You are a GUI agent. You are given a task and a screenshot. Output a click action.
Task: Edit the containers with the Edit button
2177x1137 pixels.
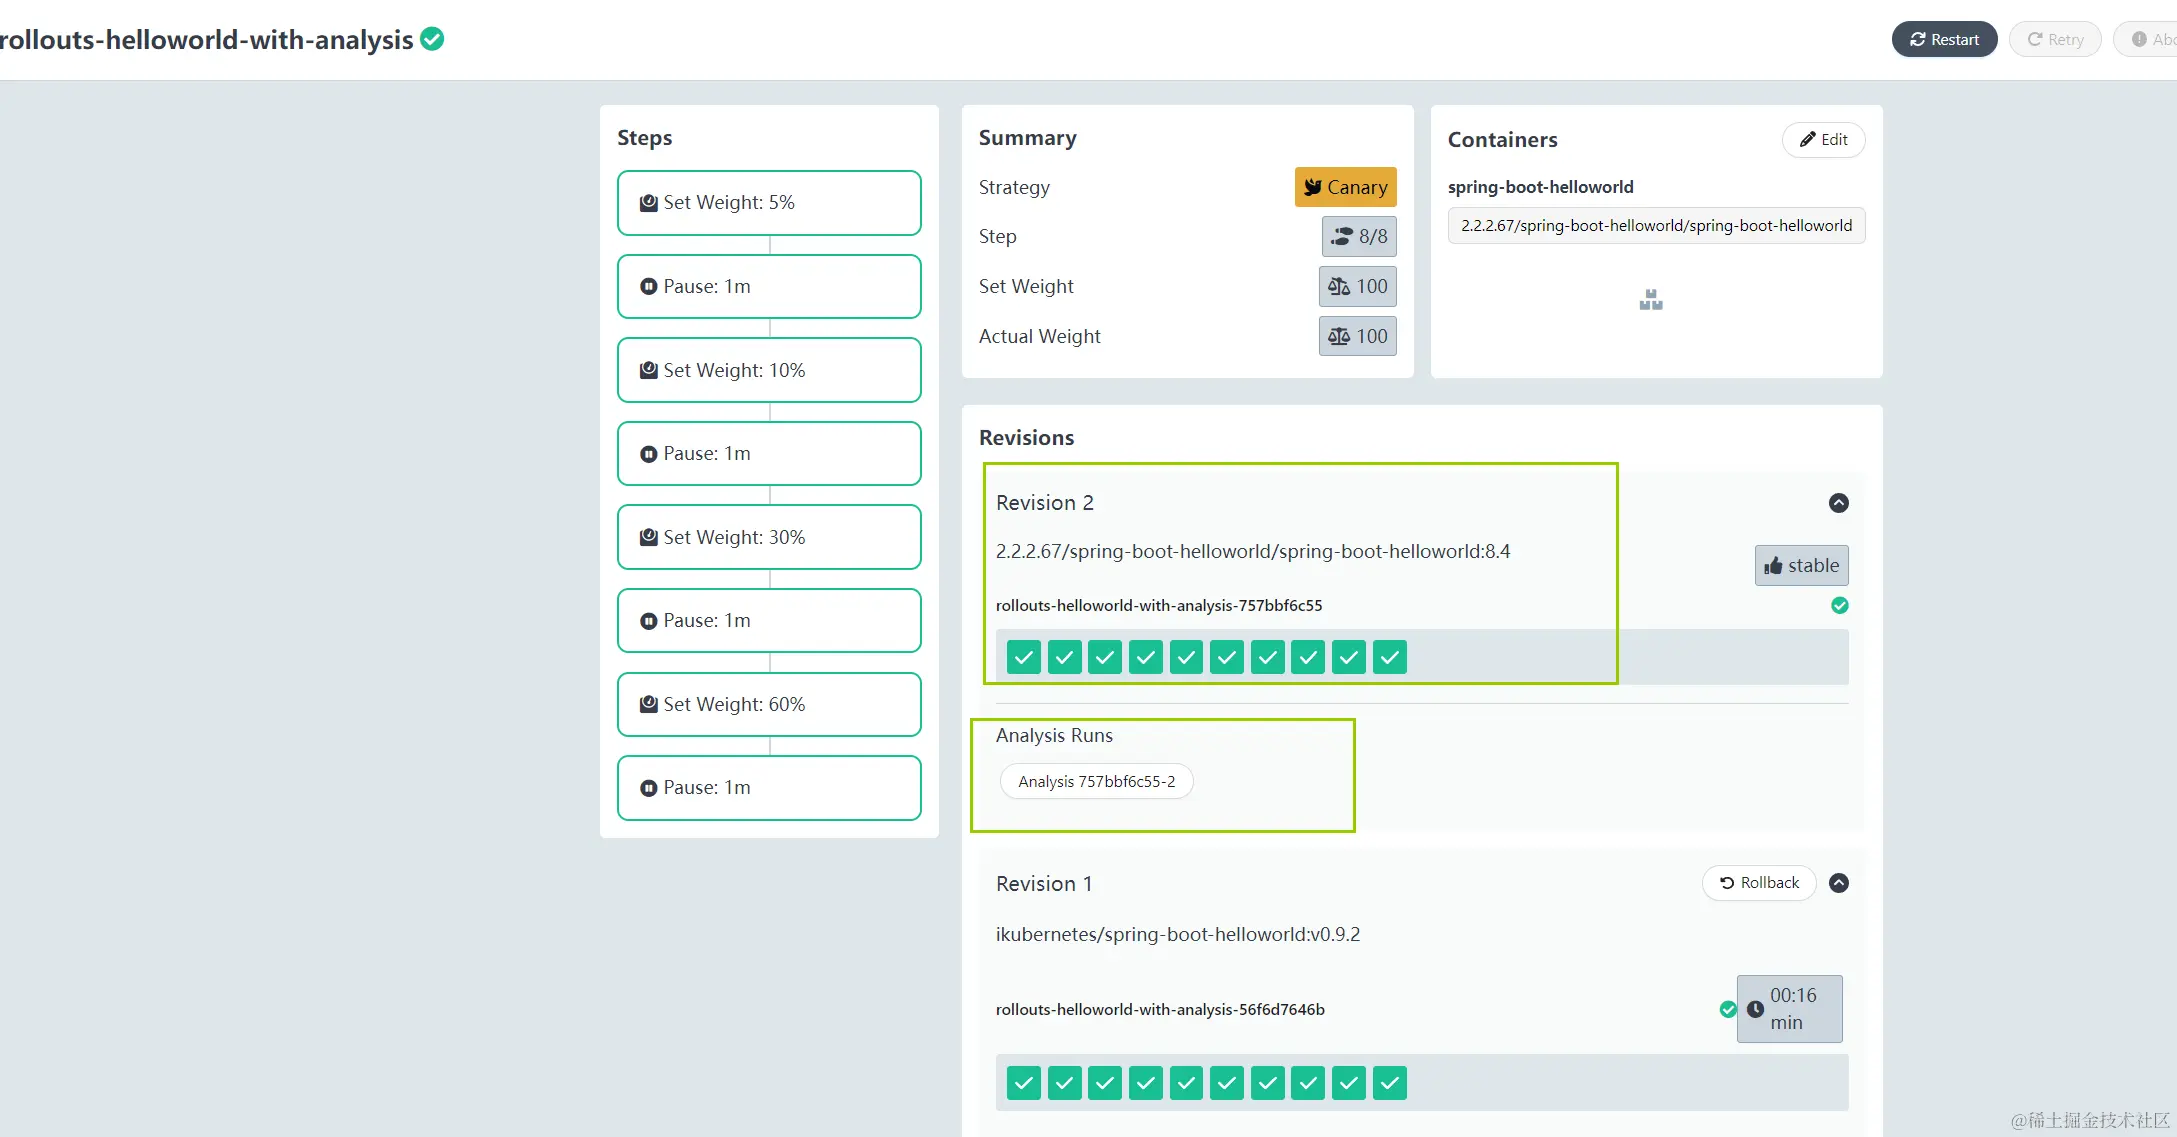coord(1823,139)
